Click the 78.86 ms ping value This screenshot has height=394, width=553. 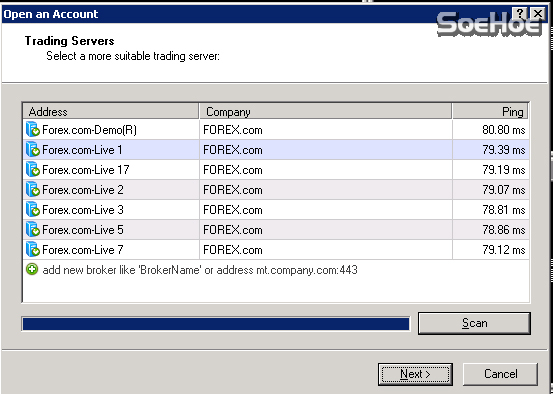[504, 231]
